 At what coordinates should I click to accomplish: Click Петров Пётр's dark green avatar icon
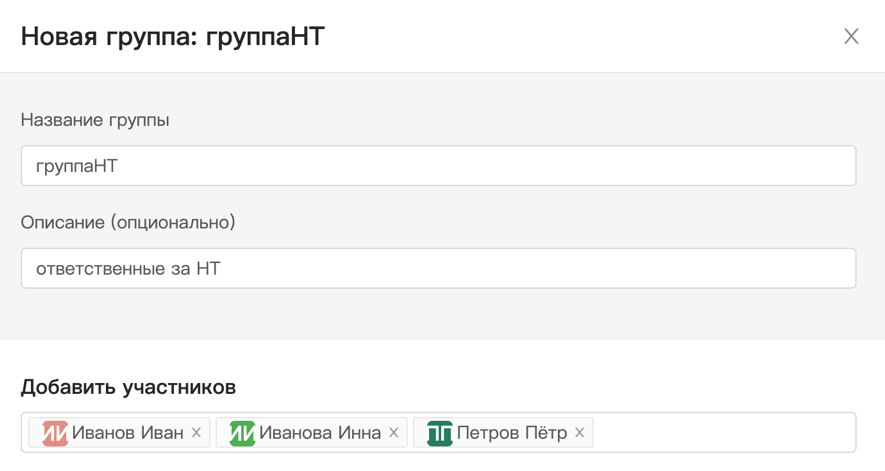click(440, 433)
